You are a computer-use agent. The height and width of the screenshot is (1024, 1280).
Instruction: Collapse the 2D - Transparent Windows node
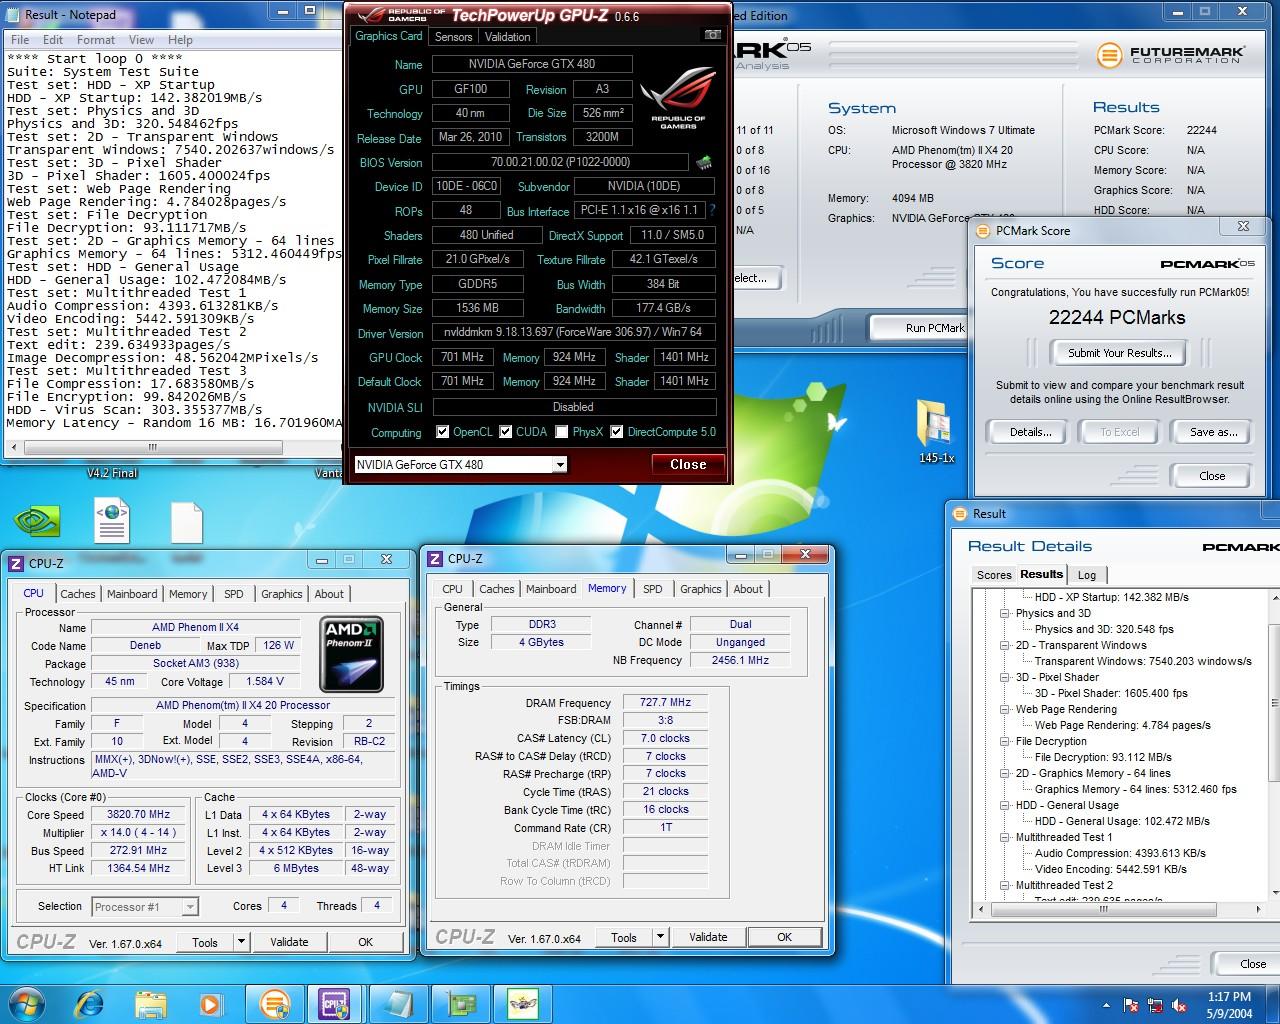[x=1005, y=645]
